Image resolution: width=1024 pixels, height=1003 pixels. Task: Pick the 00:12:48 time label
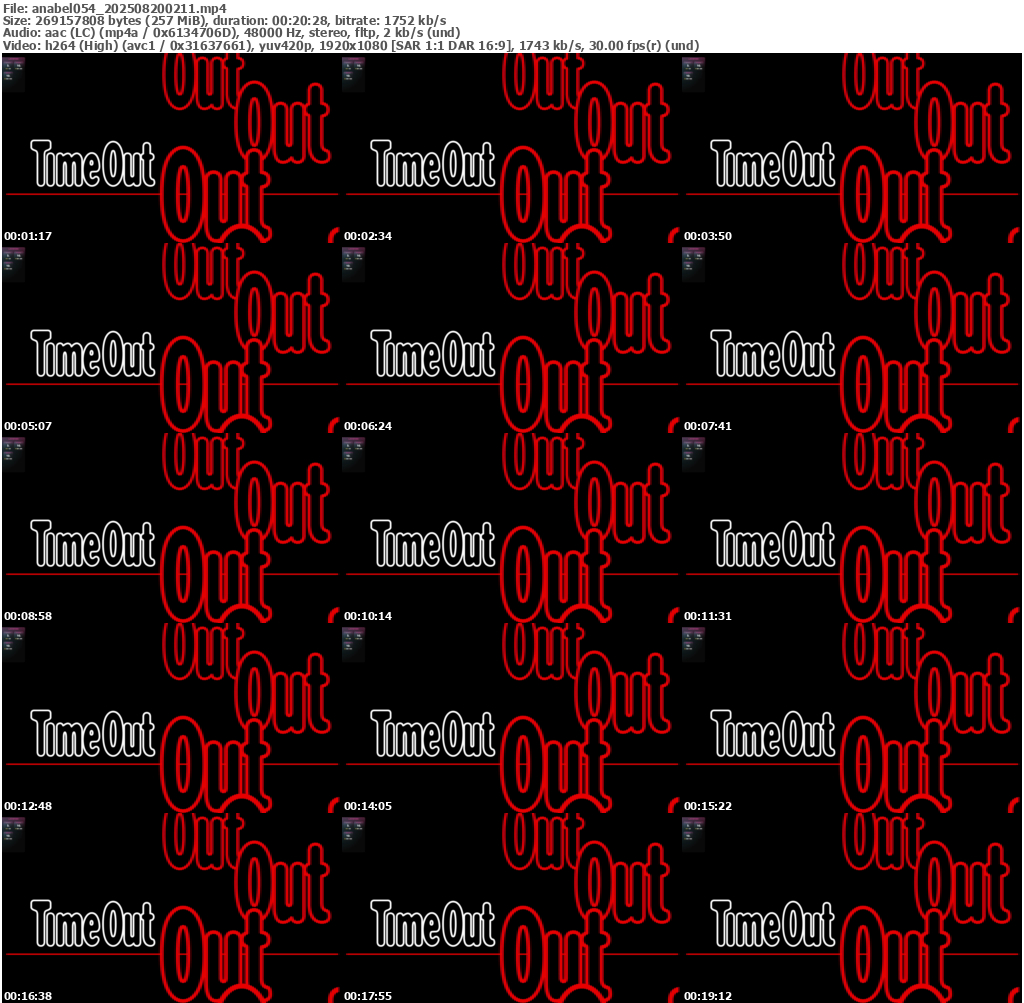(x=27, y=806)
